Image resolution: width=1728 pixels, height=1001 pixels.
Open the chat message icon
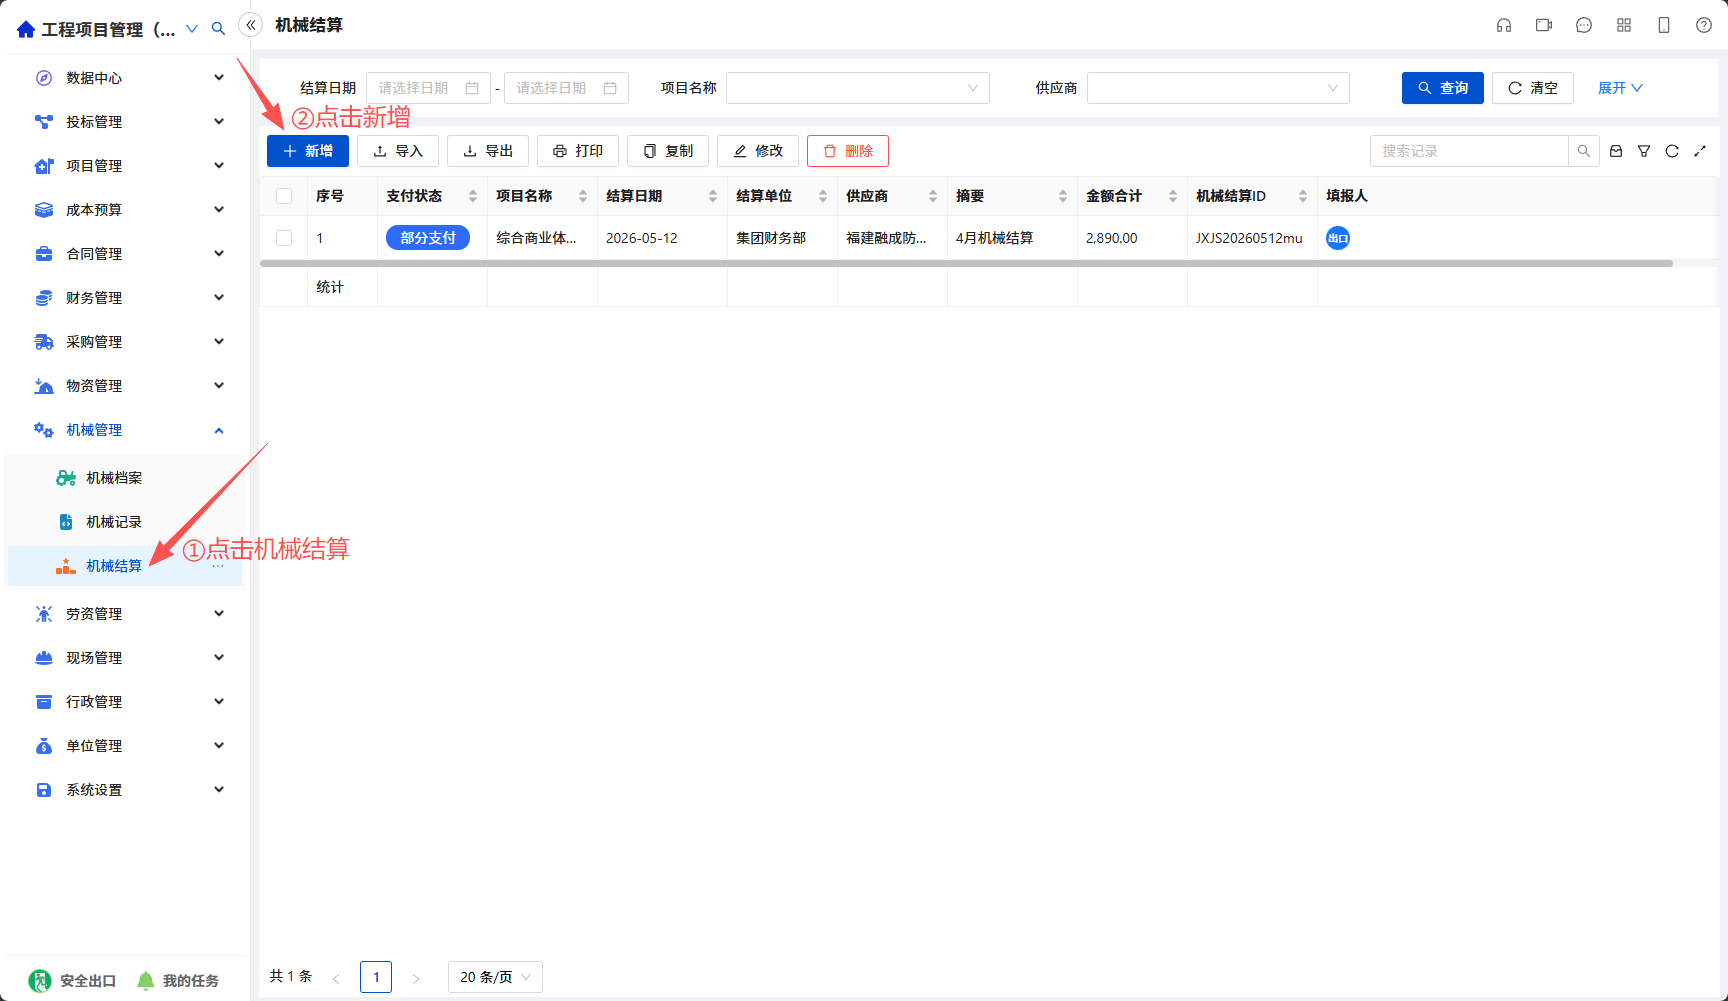[x=1584, y=25]
